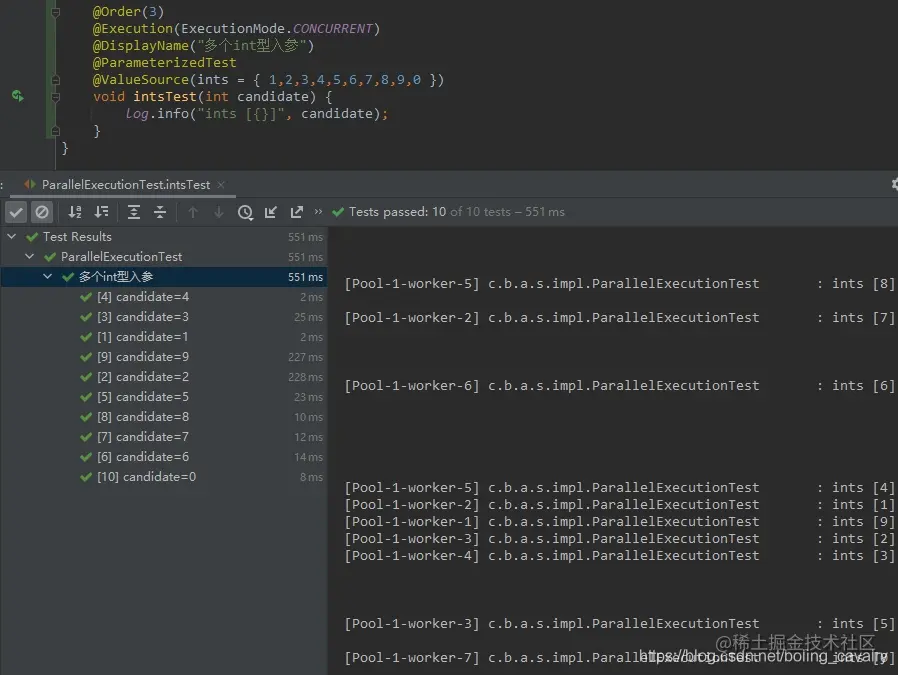
Task: Collapse all test result nodes
Action: (160, 212)
